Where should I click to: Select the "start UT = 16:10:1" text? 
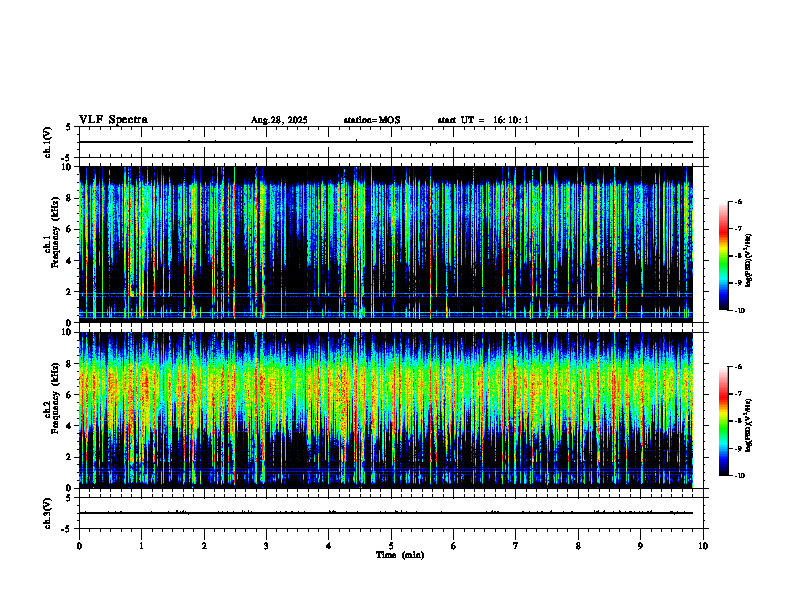pyautogui.click(x=483, y=120)
